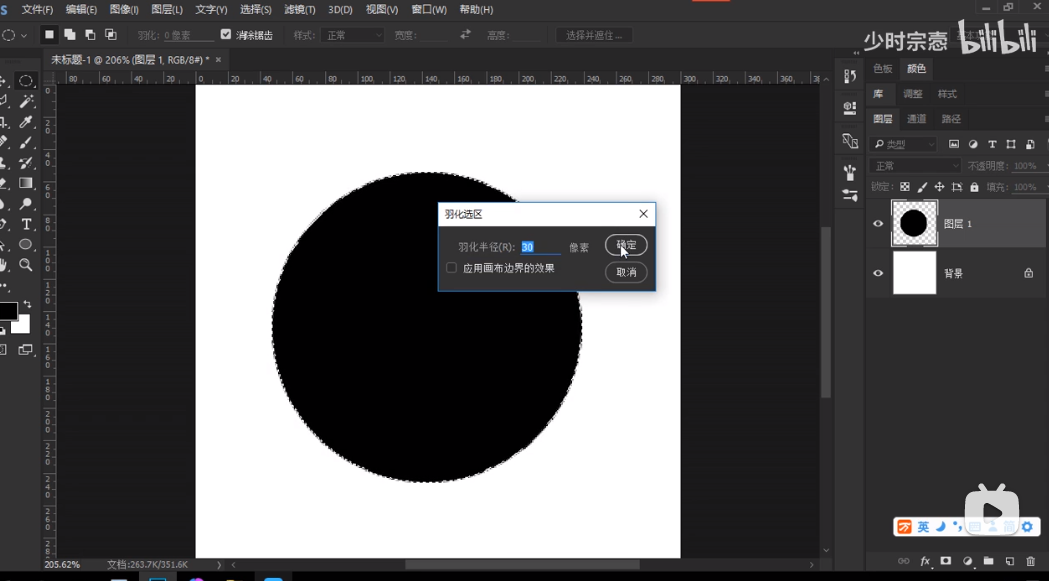This screenshot has height=581, width=1049.
Task: Open the Properties panel icon
Action: point(850,107)
